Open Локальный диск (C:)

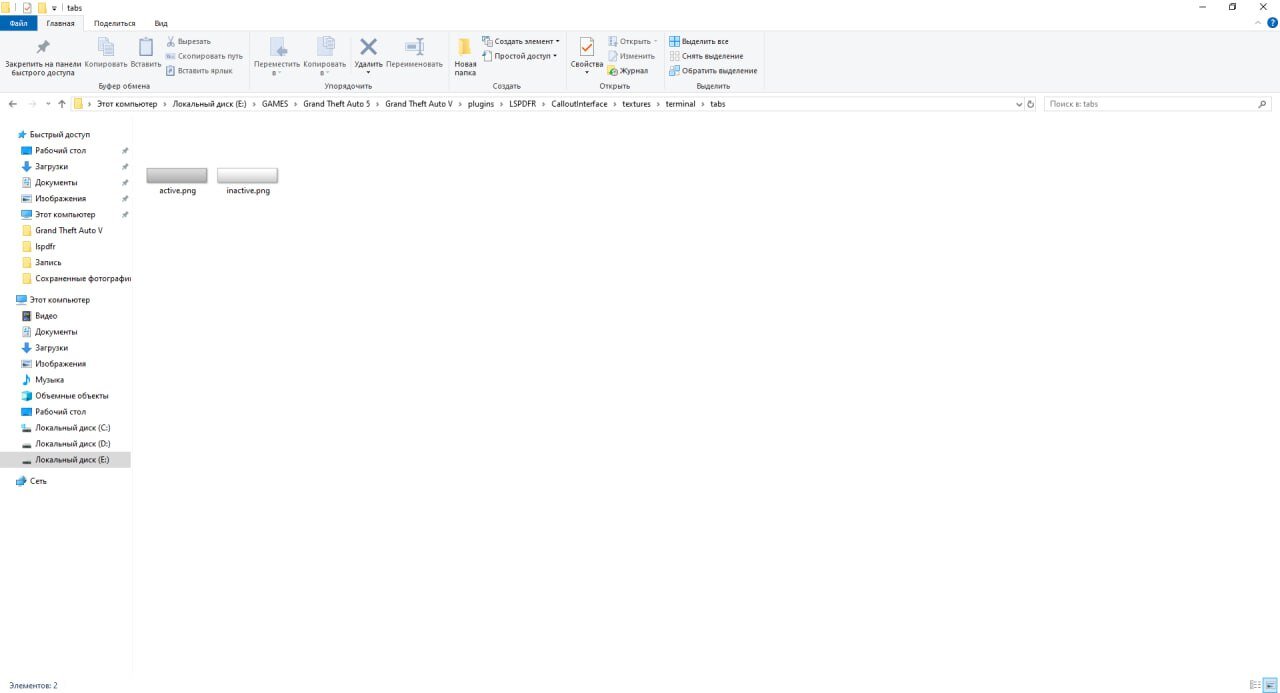(72, 428)
